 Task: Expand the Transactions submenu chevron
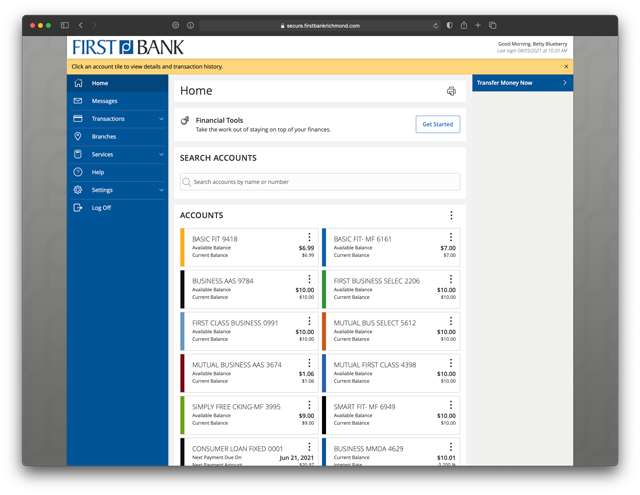point(161,119)
